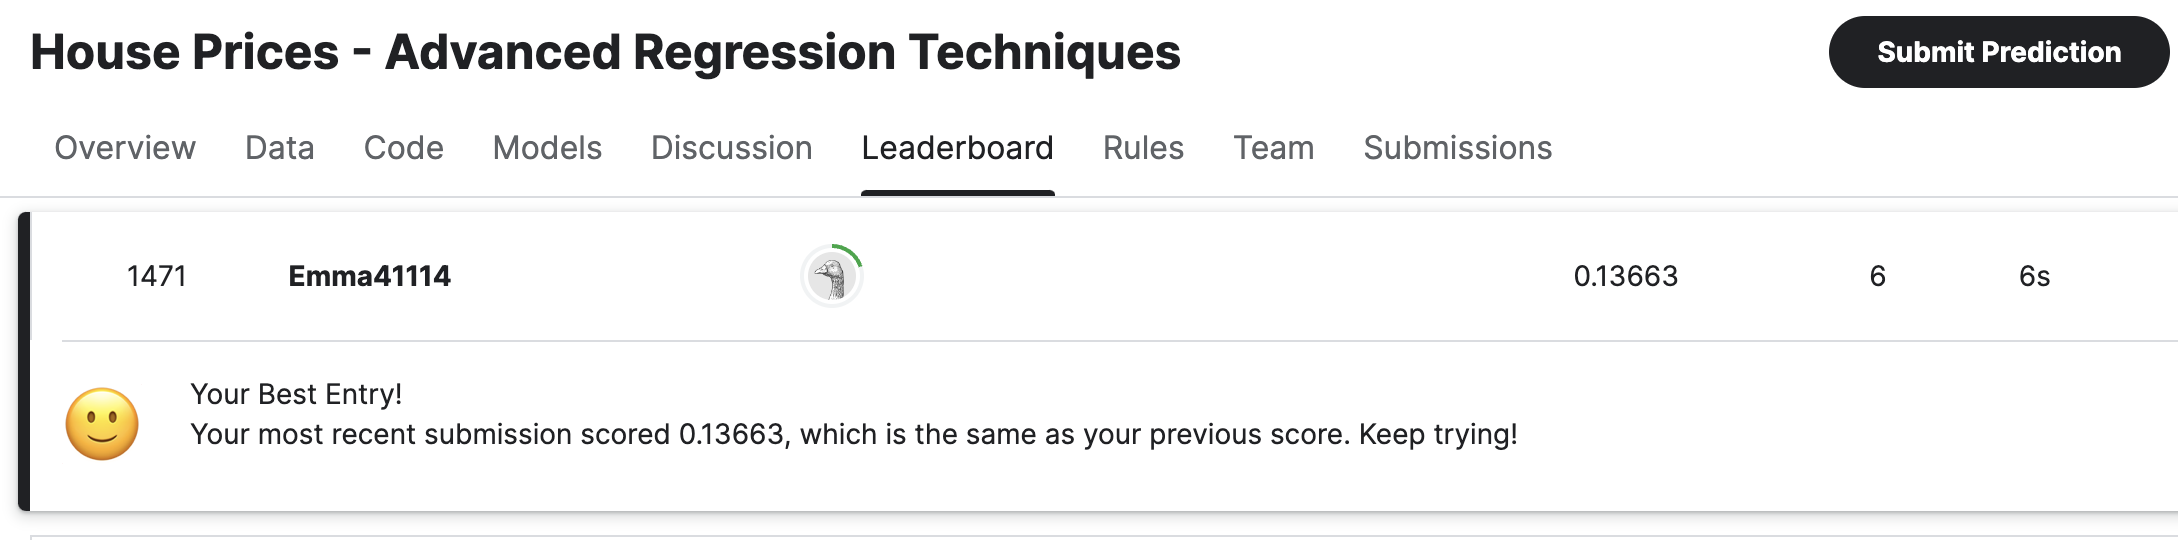Viewport: 2178px width, 540px height.
Task: Select the Leaderboard tab
Action: click(x=957, y=148)
